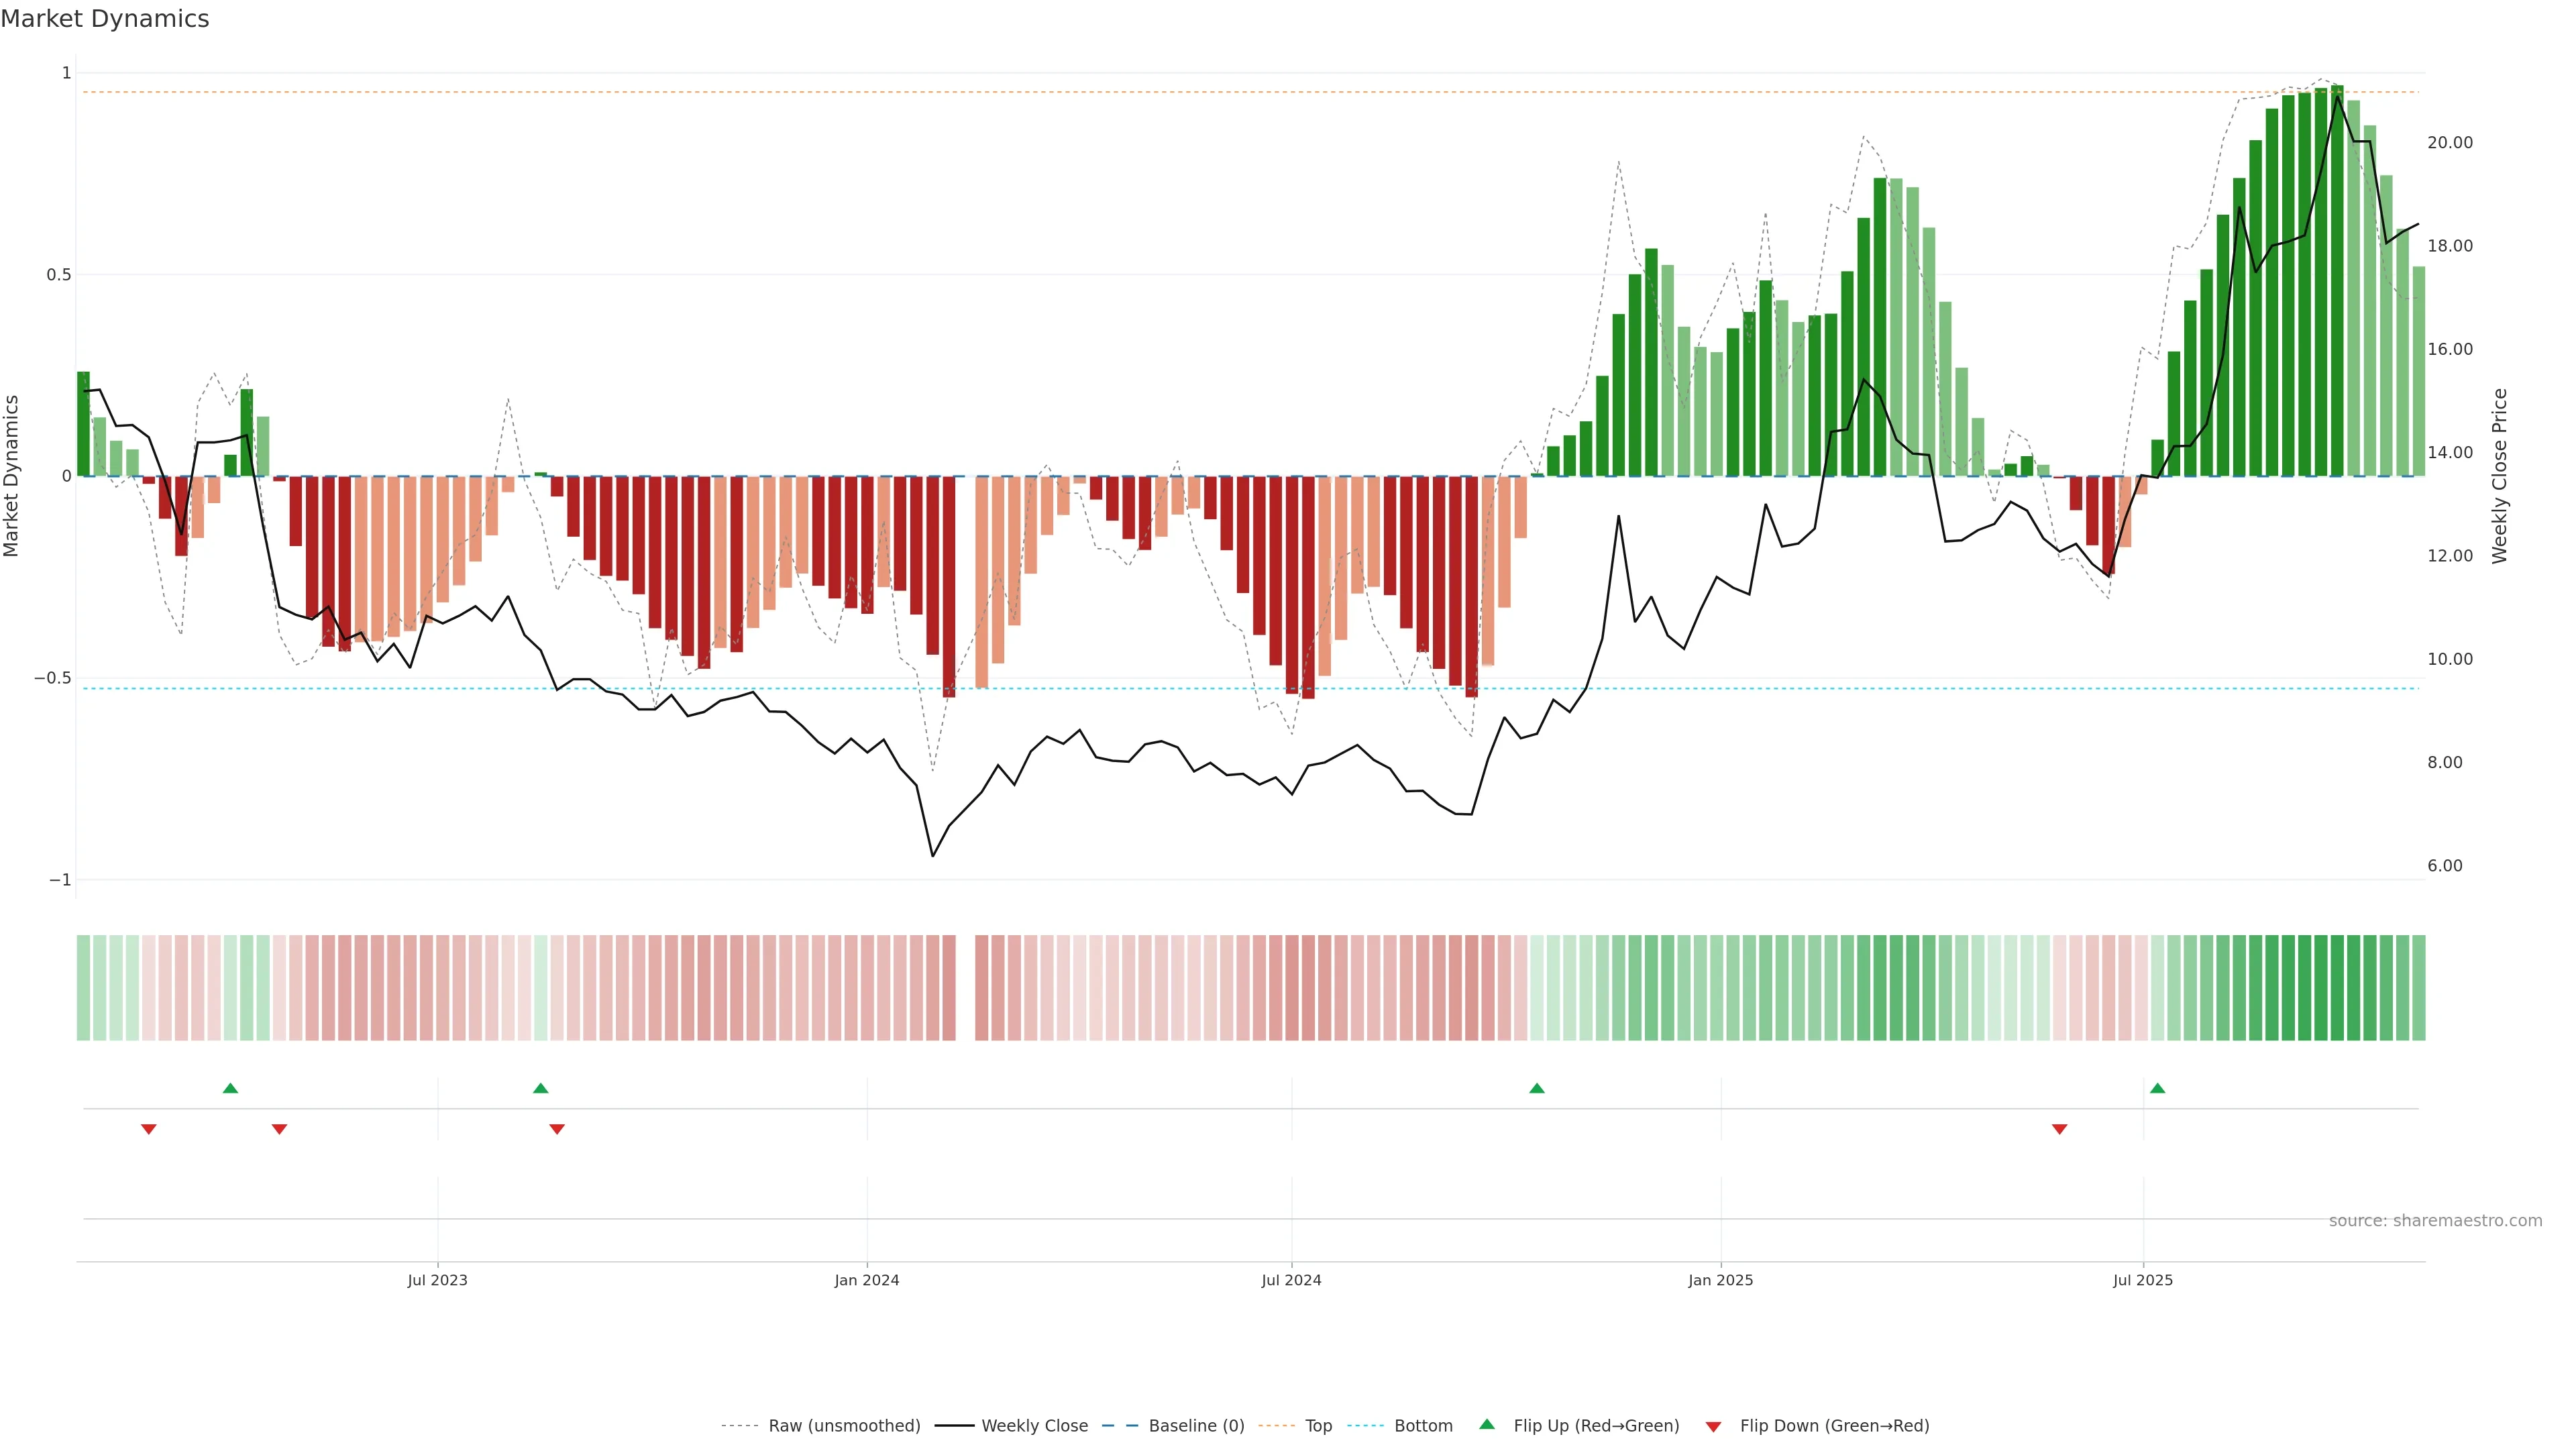Image resolution: width=2576 pixels, height=1449 pixels.
Task: Click the Weekly Close black line legend sample
Action: point(954,1426)
